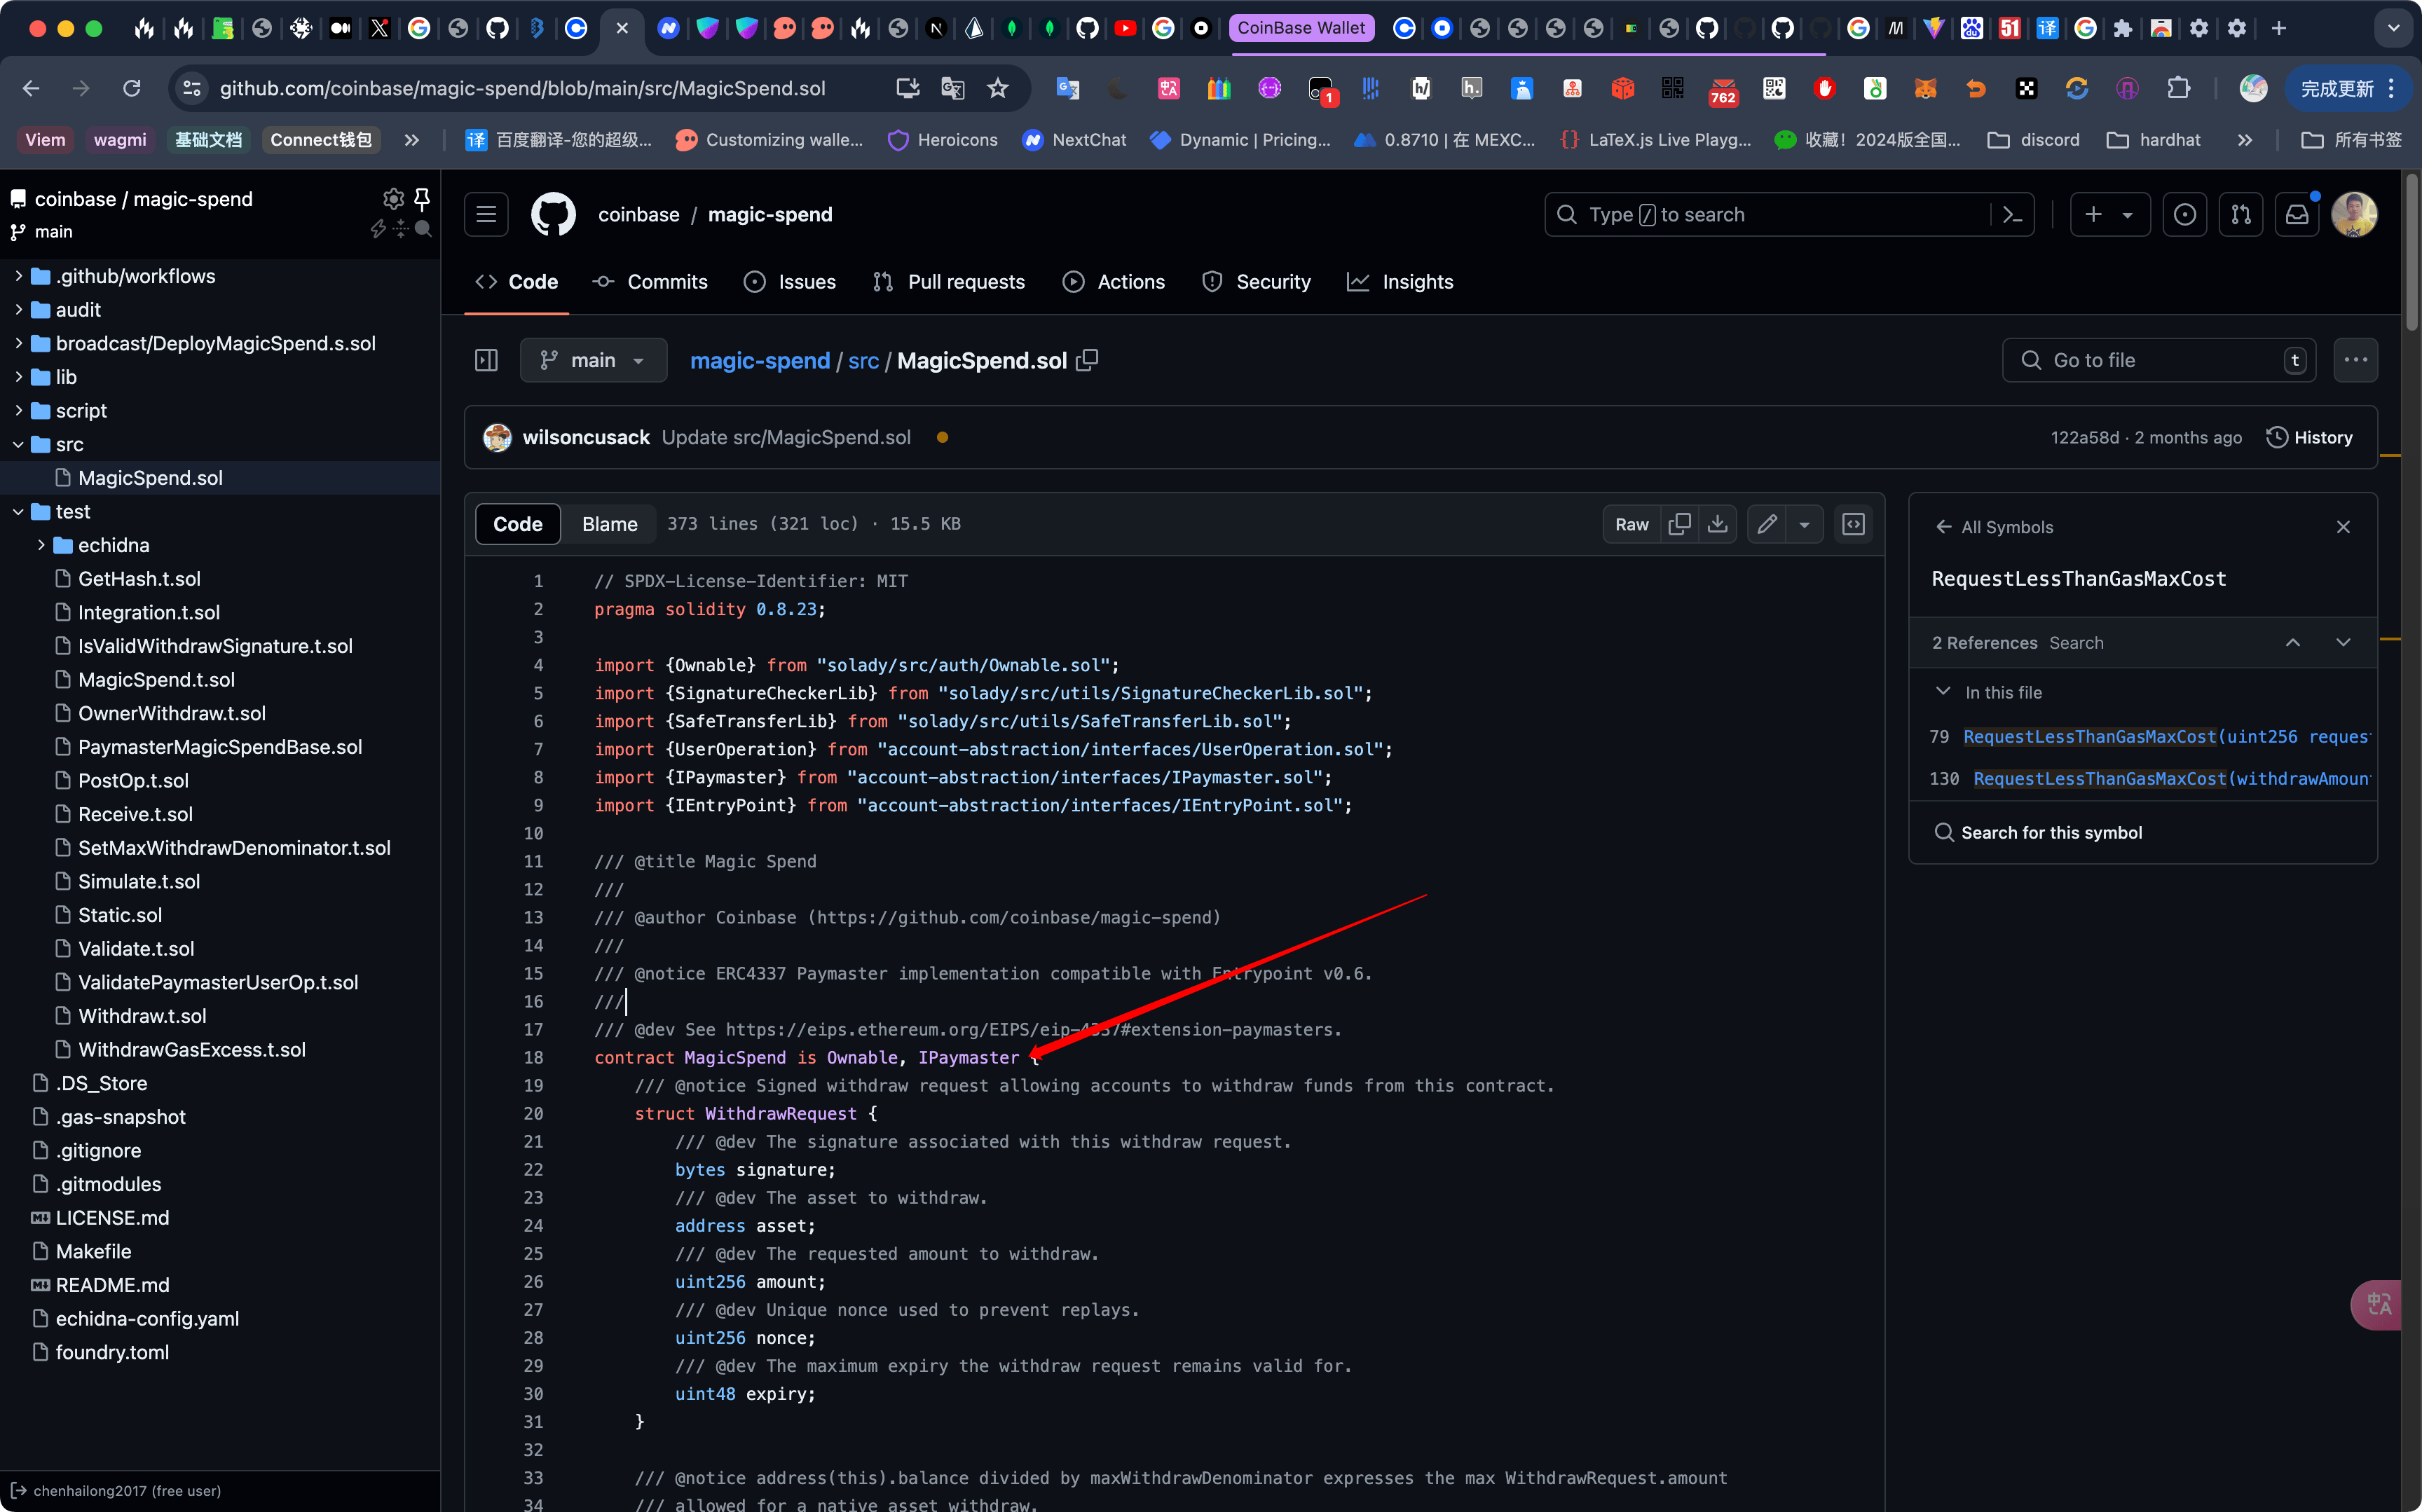
Task: View the file History
Action: coord(2309,437)
